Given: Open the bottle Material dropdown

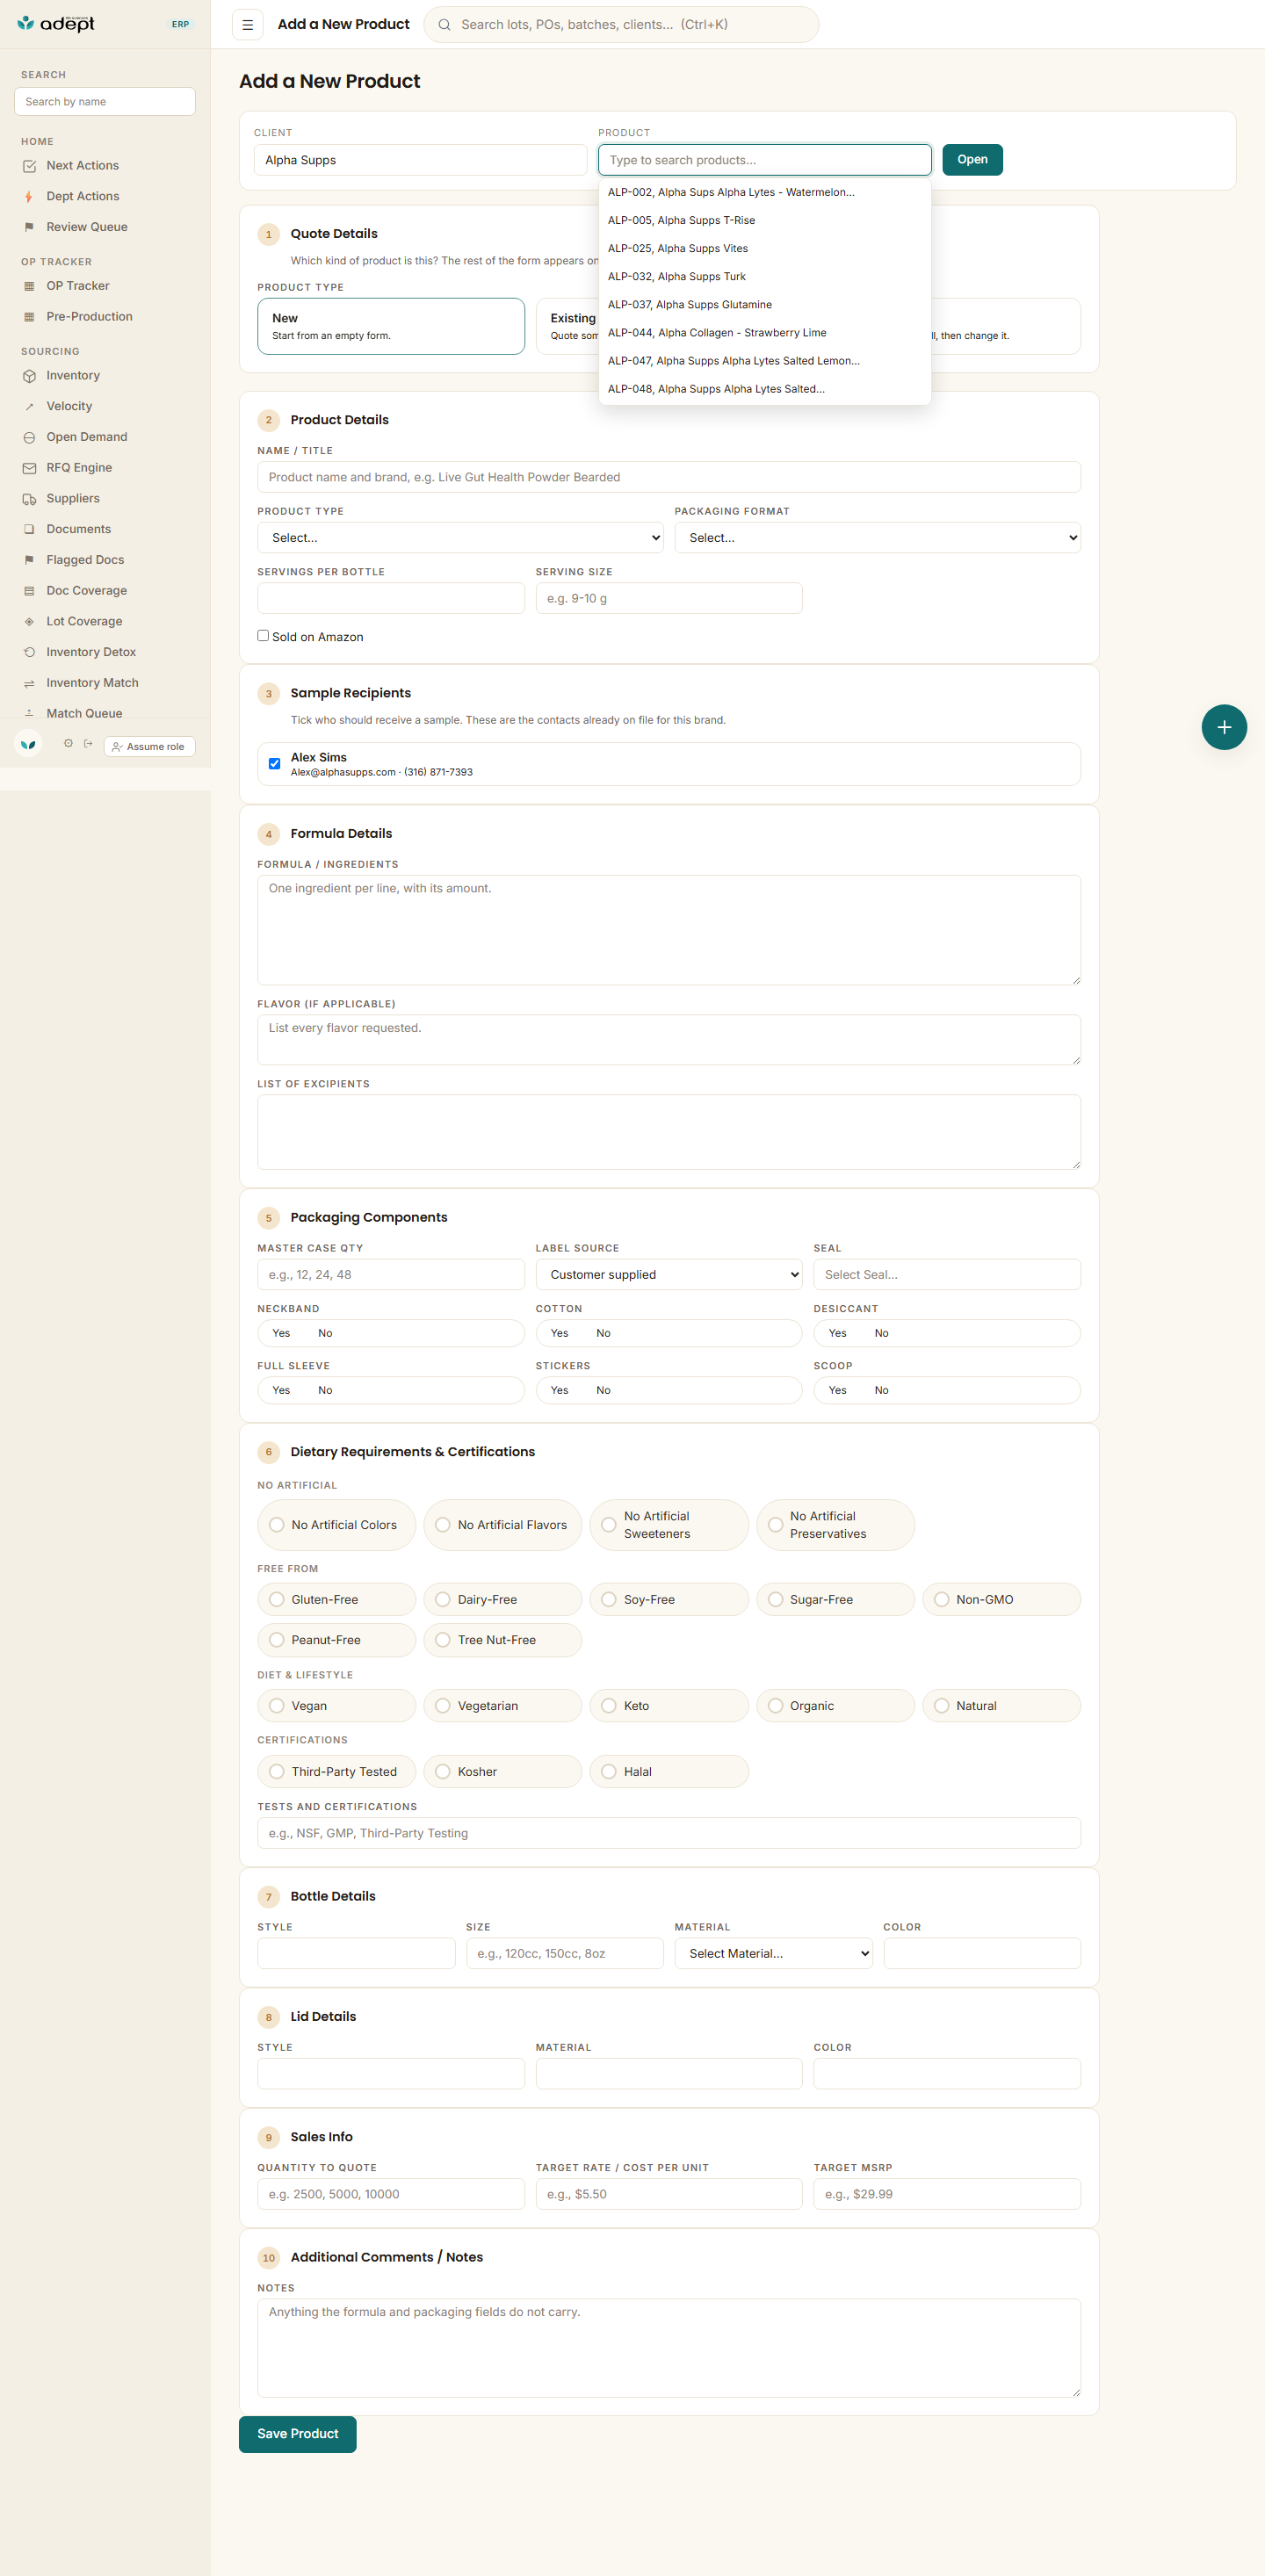Looking at the screenshot, I should [x=773, y=1954].
